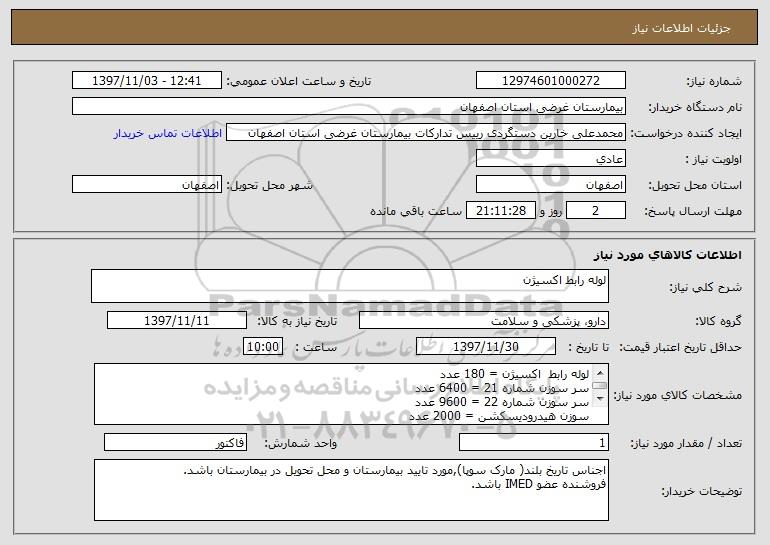Select the goods group field دارو، پزشکی و سلامت

484,321
